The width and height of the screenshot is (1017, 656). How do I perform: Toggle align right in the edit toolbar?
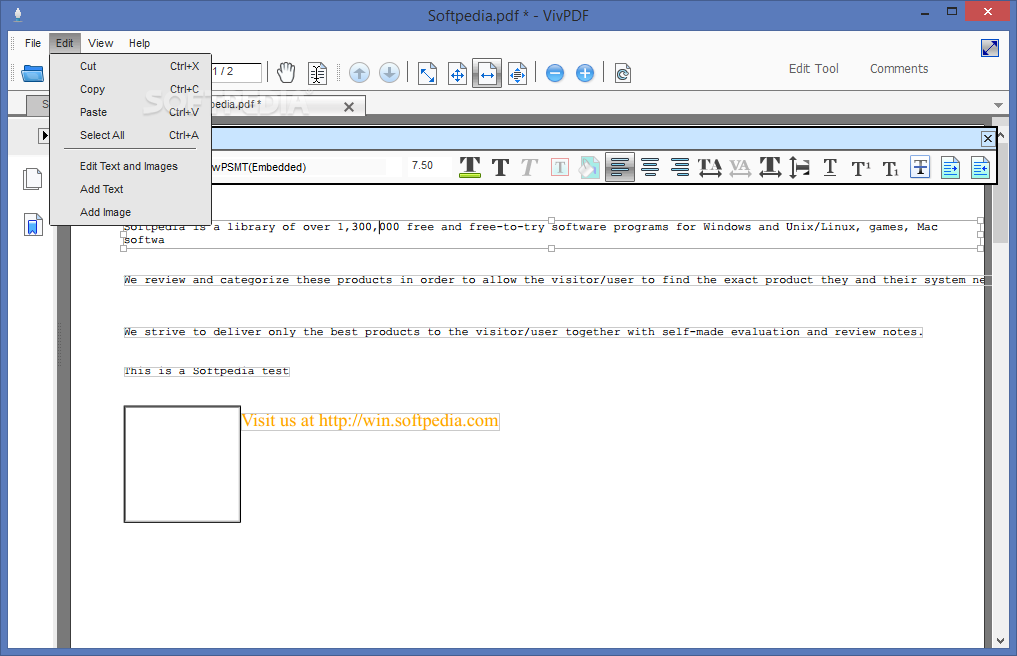680,167
